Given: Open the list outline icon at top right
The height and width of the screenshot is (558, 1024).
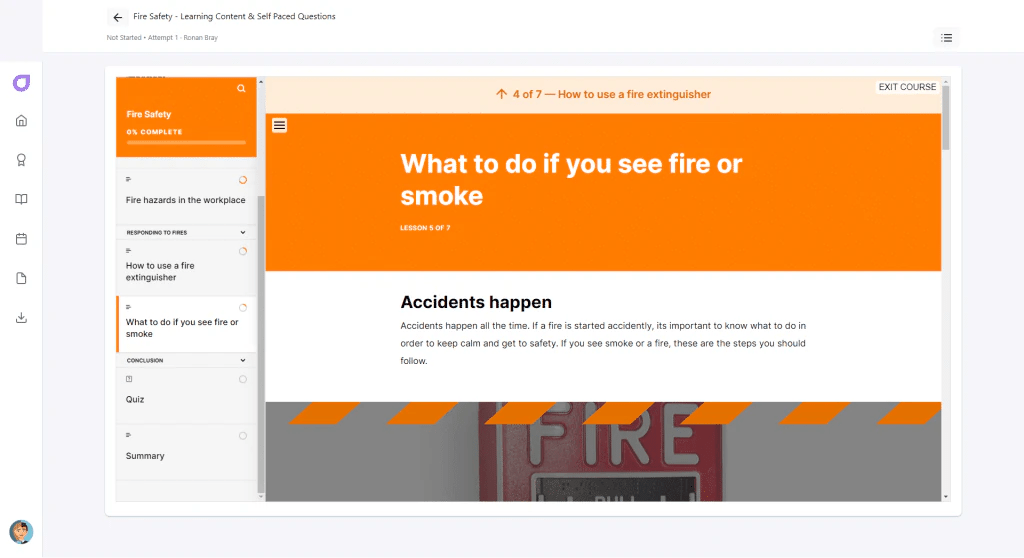Looking at the screenshot, I should pyautogui.click(x=946, y=38).
